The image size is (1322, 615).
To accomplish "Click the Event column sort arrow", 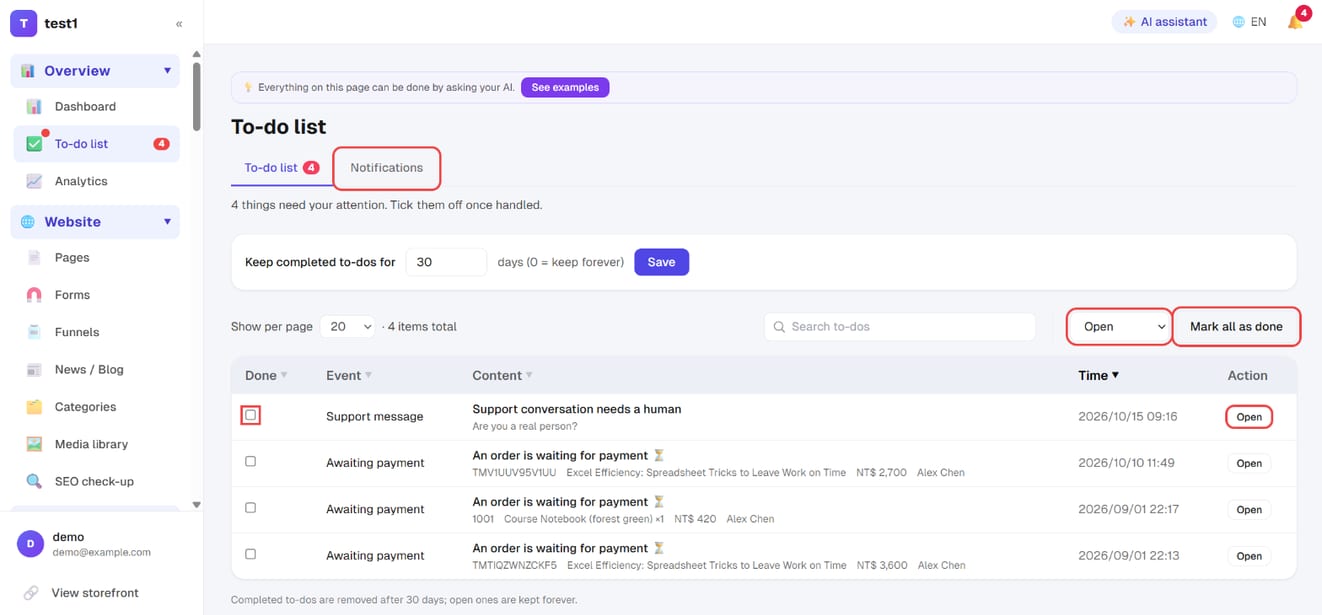I will coord(368,376).
